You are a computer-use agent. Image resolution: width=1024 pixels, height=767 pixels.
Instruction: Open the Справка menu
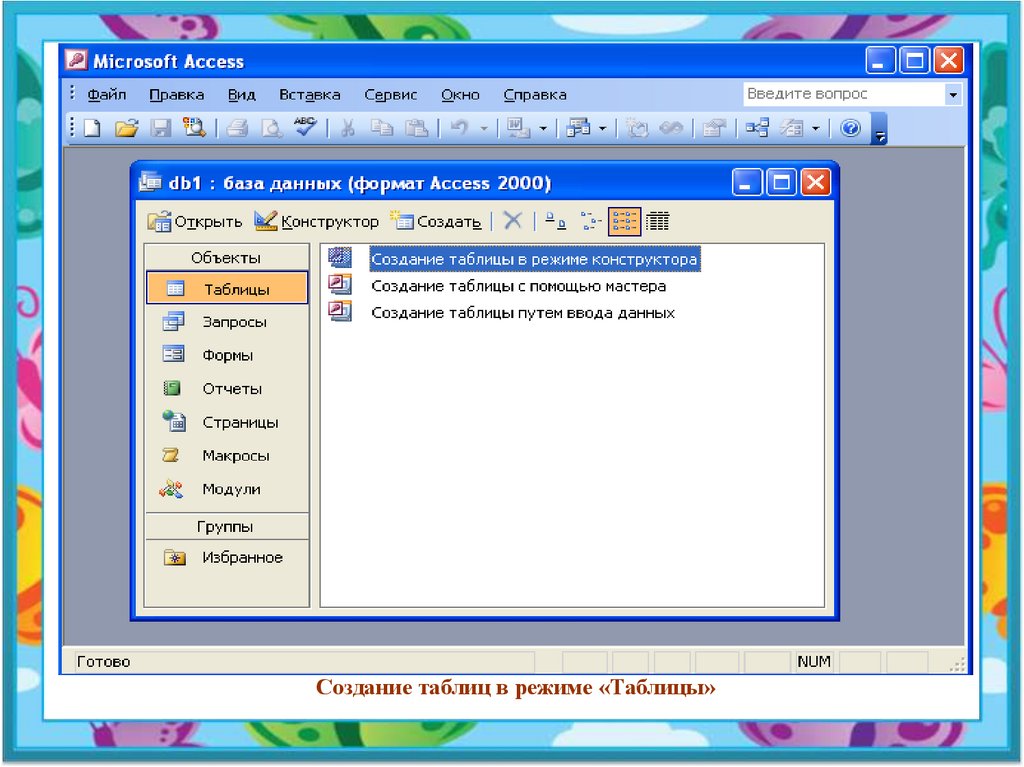point(535,95)
